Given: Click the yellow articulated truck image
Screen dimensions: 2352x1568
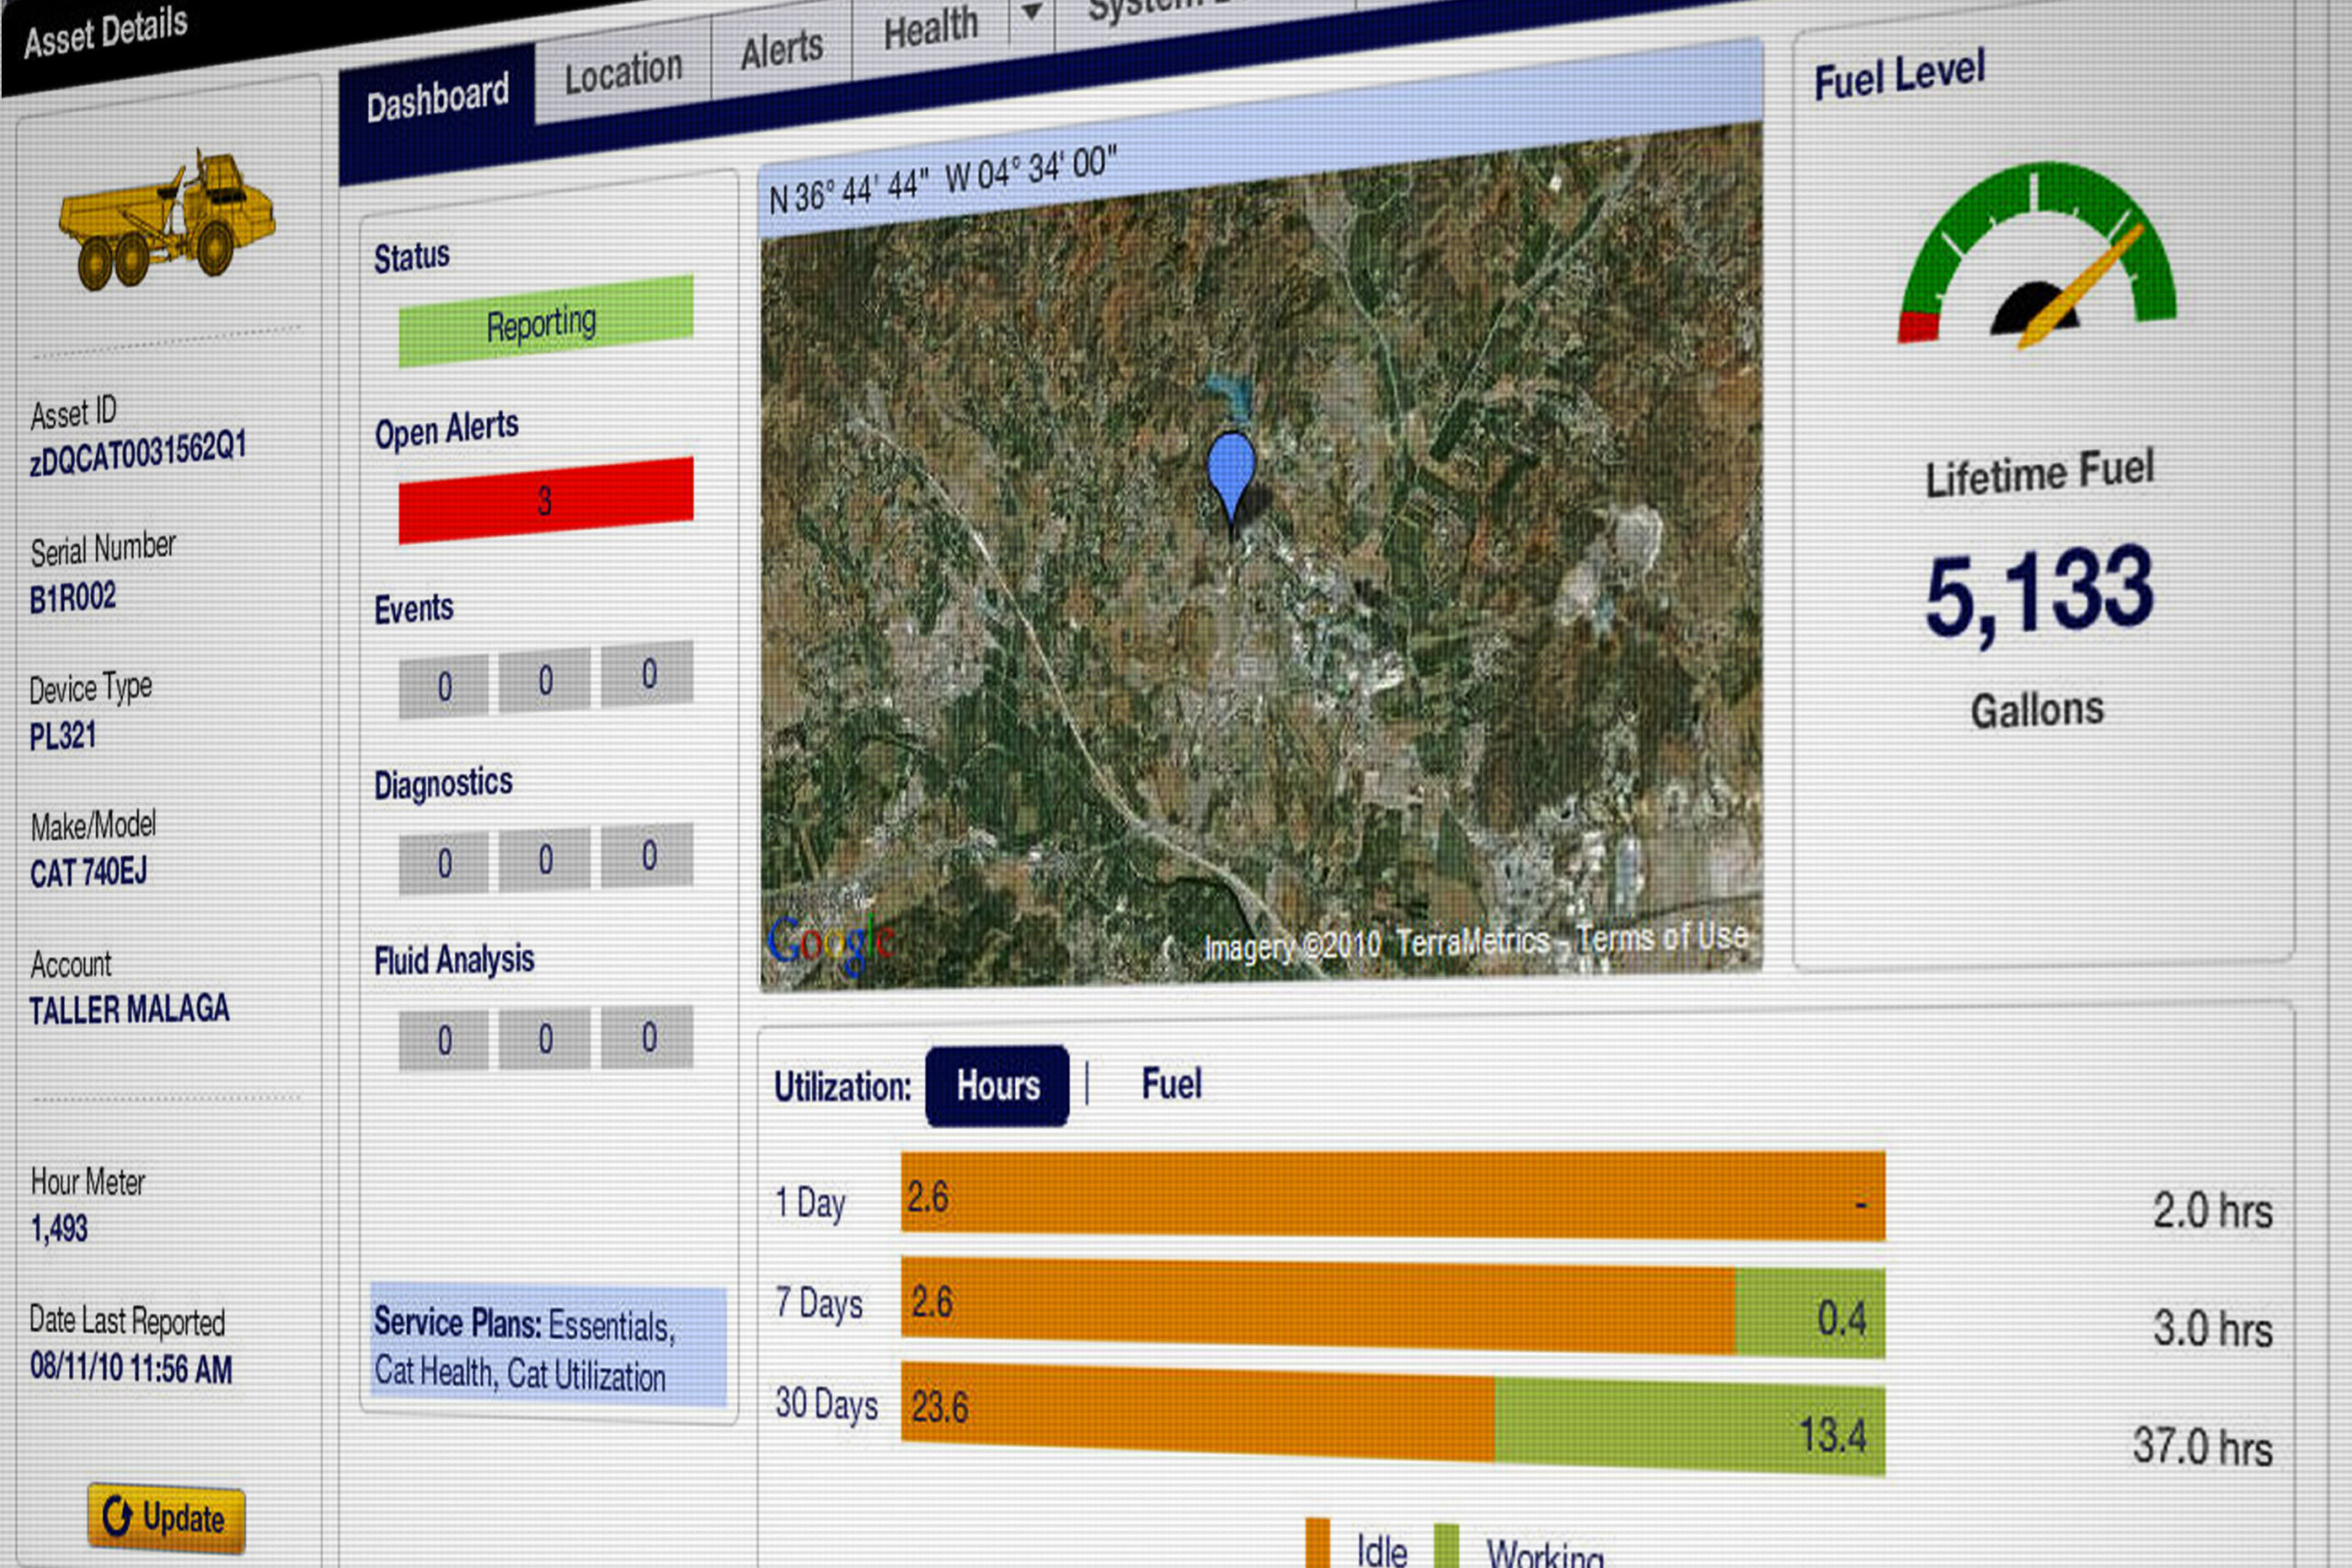Looking at the screenshot, I should (167, 220).
